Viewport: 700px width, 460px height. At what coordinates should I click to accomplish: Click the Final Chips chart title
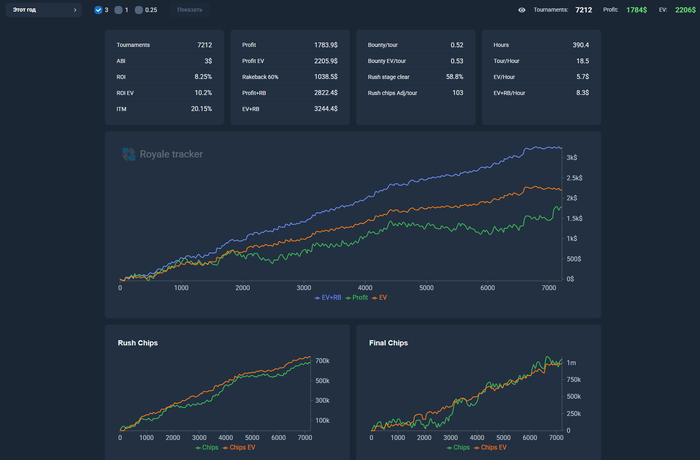point(388,343)
